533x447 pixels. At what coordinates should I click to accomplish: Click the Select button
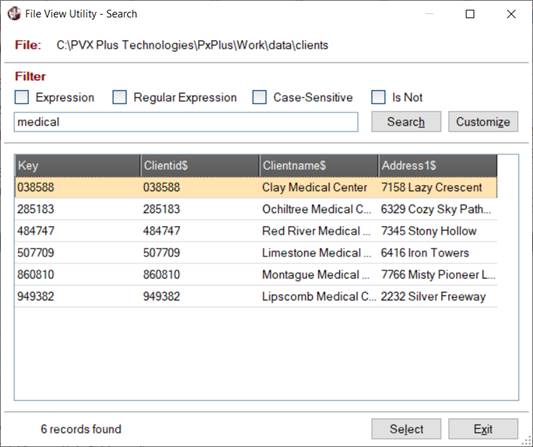tap(406, 429)
